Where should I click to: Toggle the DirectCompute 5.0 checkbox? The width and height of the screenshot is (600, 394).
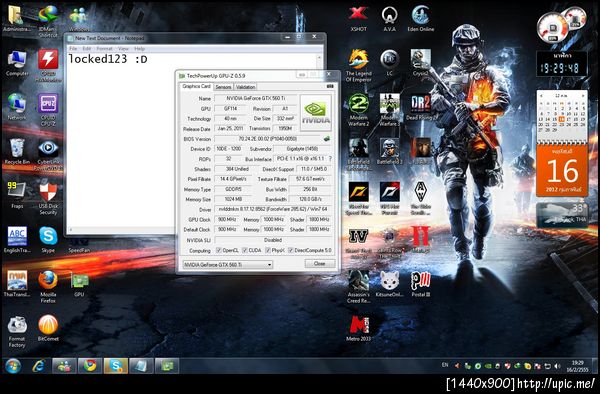(x=291, y=250)
